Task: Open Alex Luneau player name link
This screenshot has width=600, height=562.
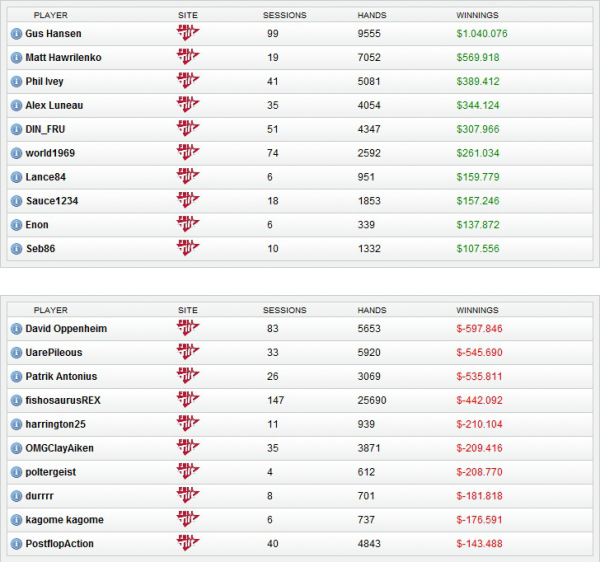Action: point(57,105)
